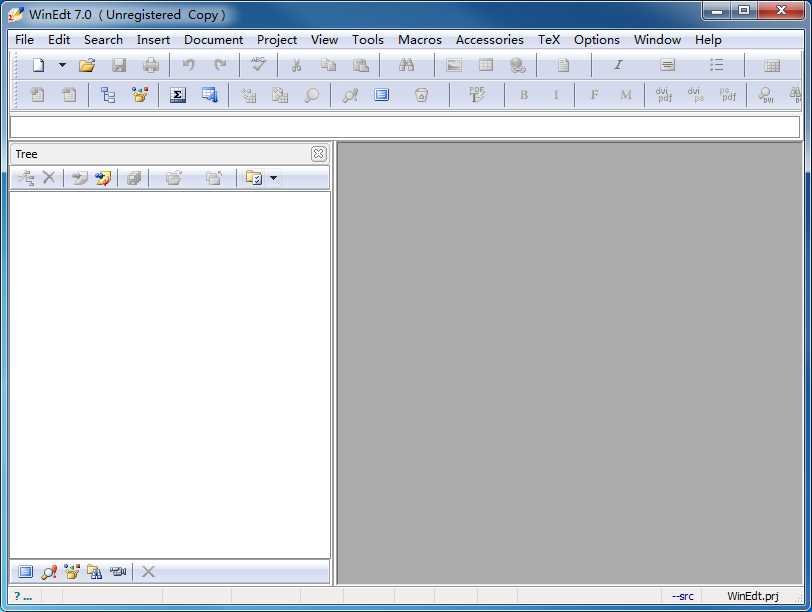Open the File menu

[x=24, y=40]
